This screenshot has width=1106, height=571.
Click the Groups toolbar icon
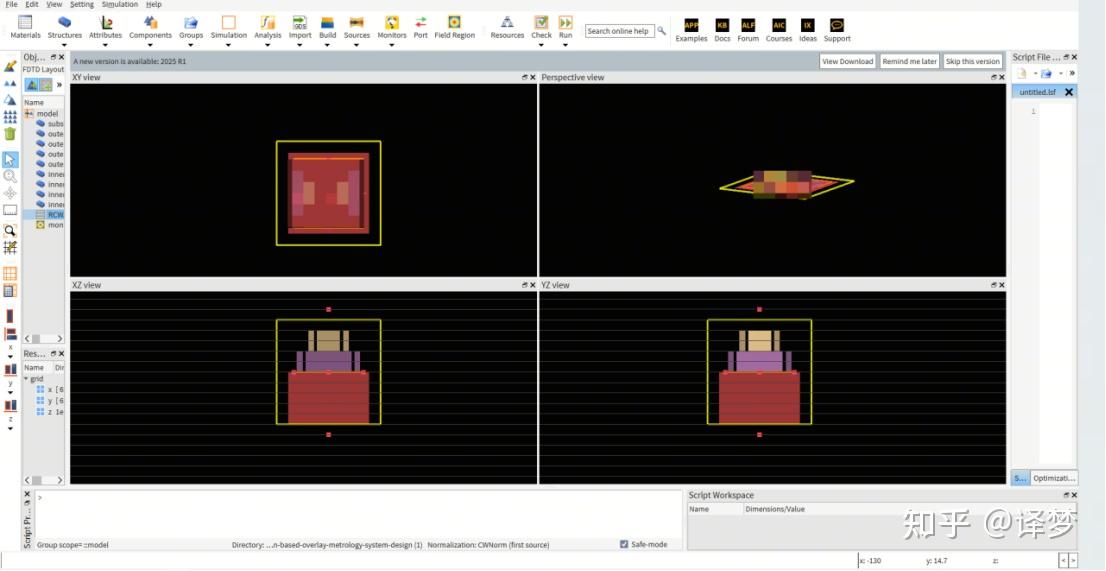tap(191, 23)
